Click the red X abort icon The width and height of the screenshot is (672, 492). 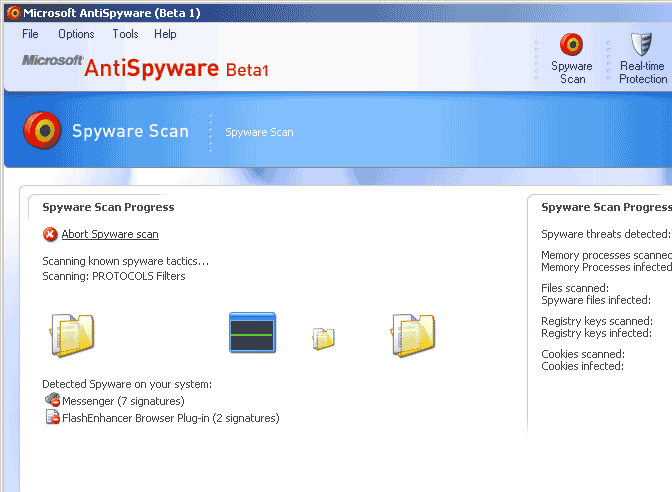pyautogui.click(x=50, y=234)
